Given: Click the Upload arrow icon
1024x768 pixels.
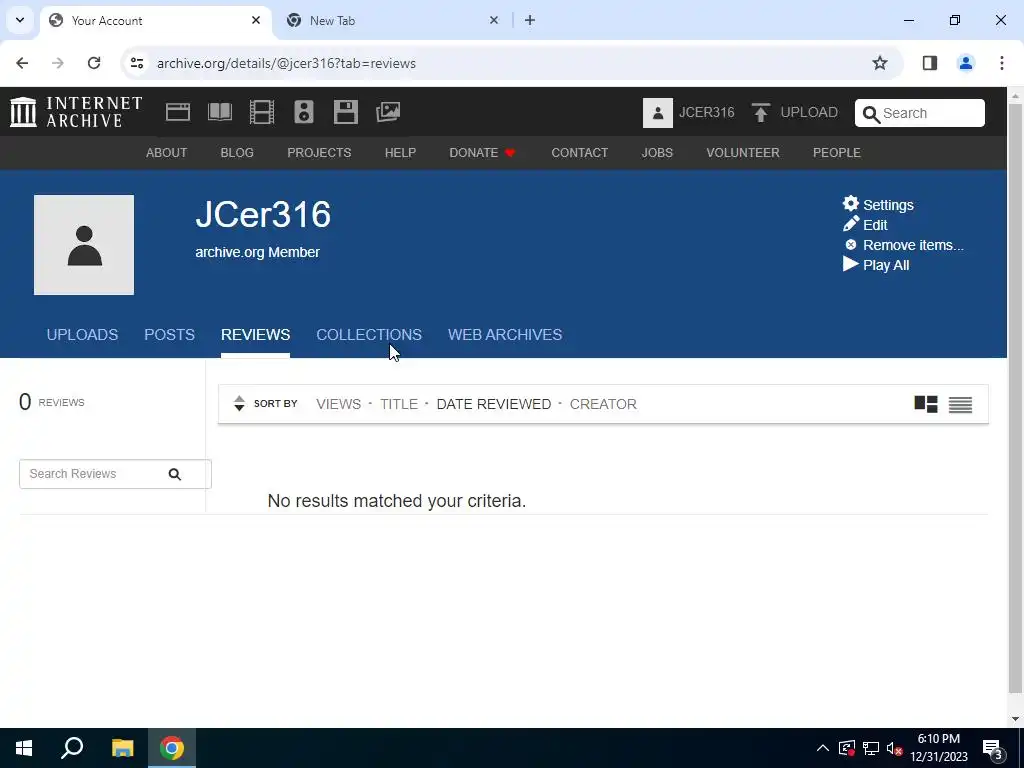Looking at the screenshot, I should click(x=760, y=112).
